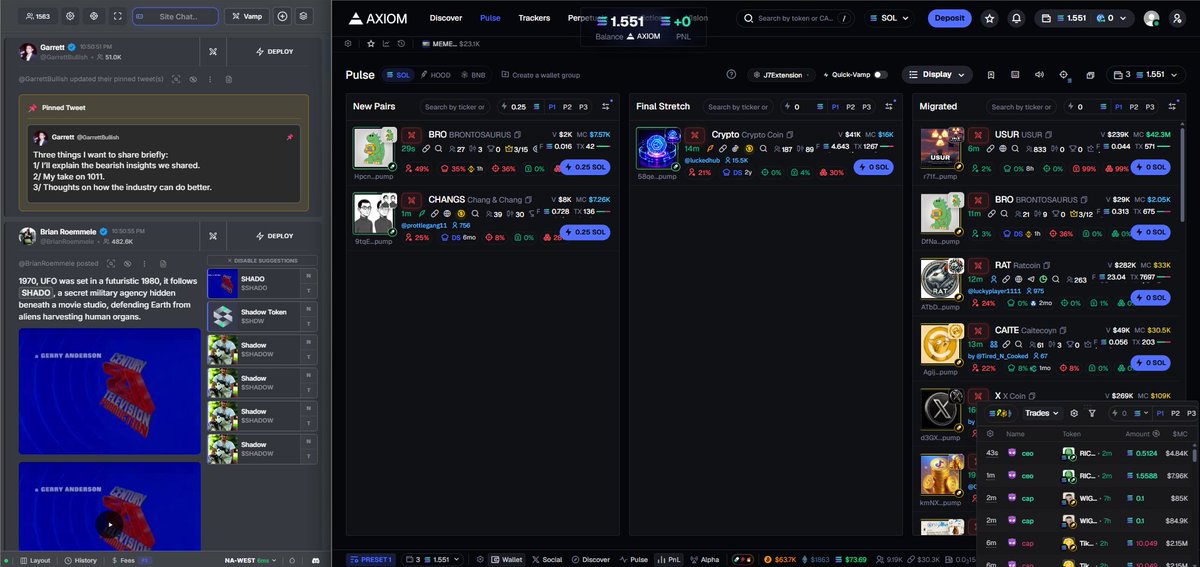The width and height of the screenshot is (1200, 567).
Task: Buy 0.25 SOL of CHANGS token
Action: coord(585,232)
